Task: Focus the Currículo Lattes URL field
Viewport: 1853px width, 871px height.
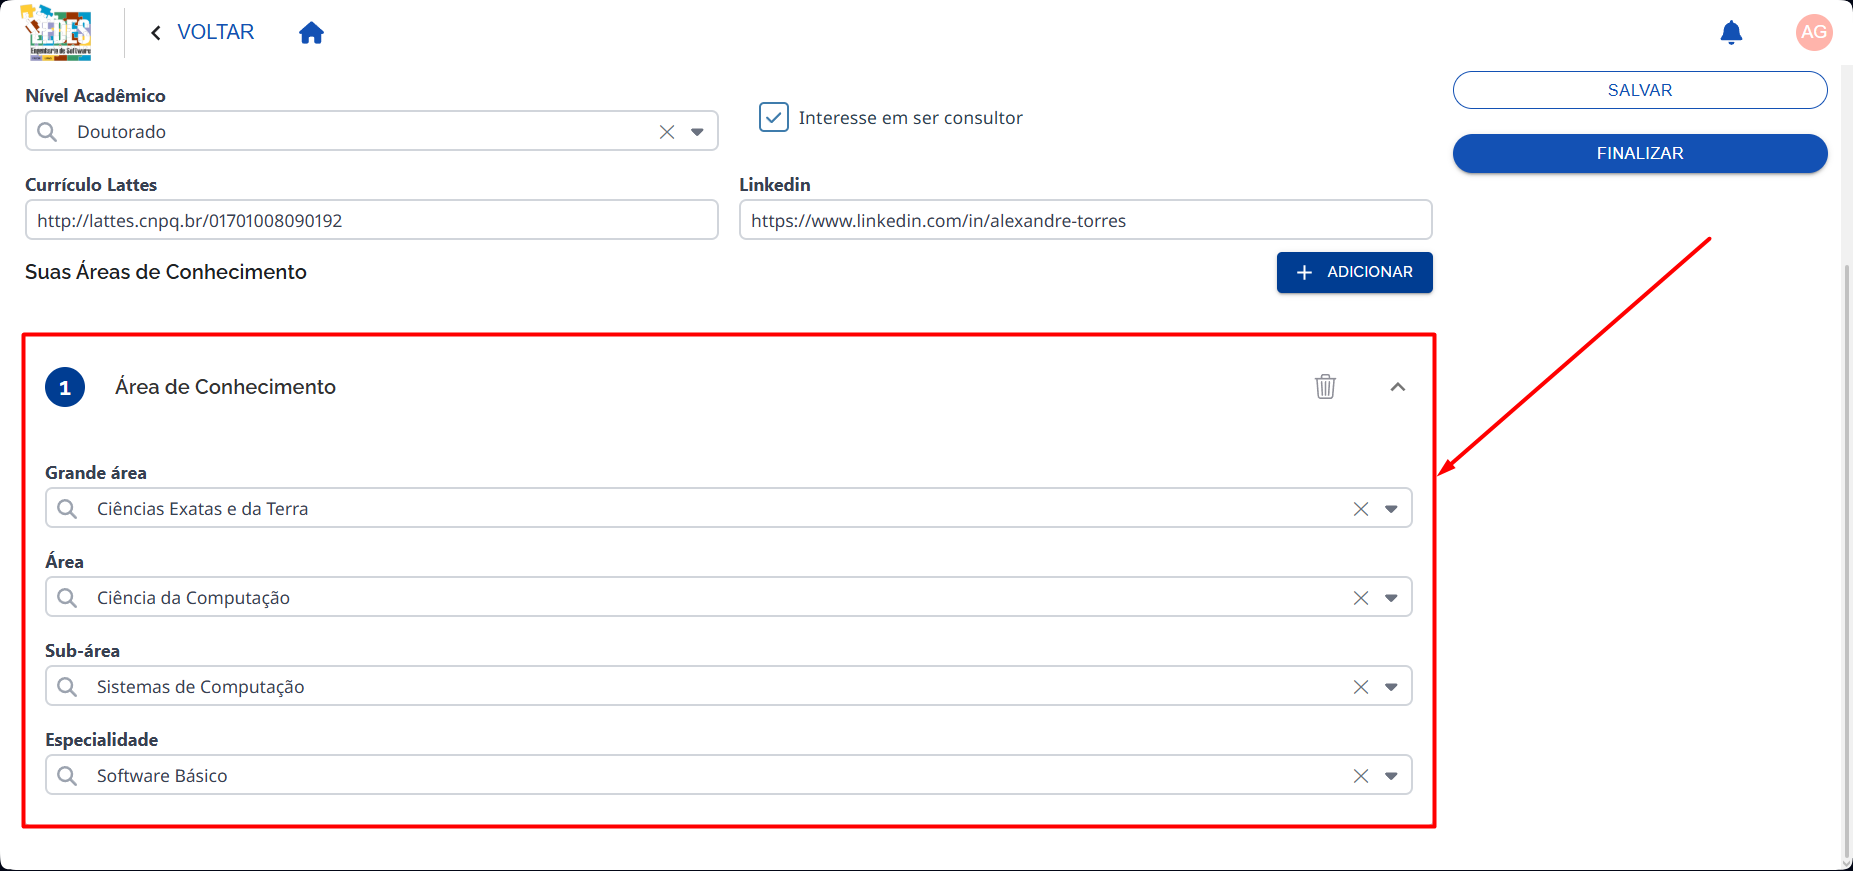Action: pos(372,220)
